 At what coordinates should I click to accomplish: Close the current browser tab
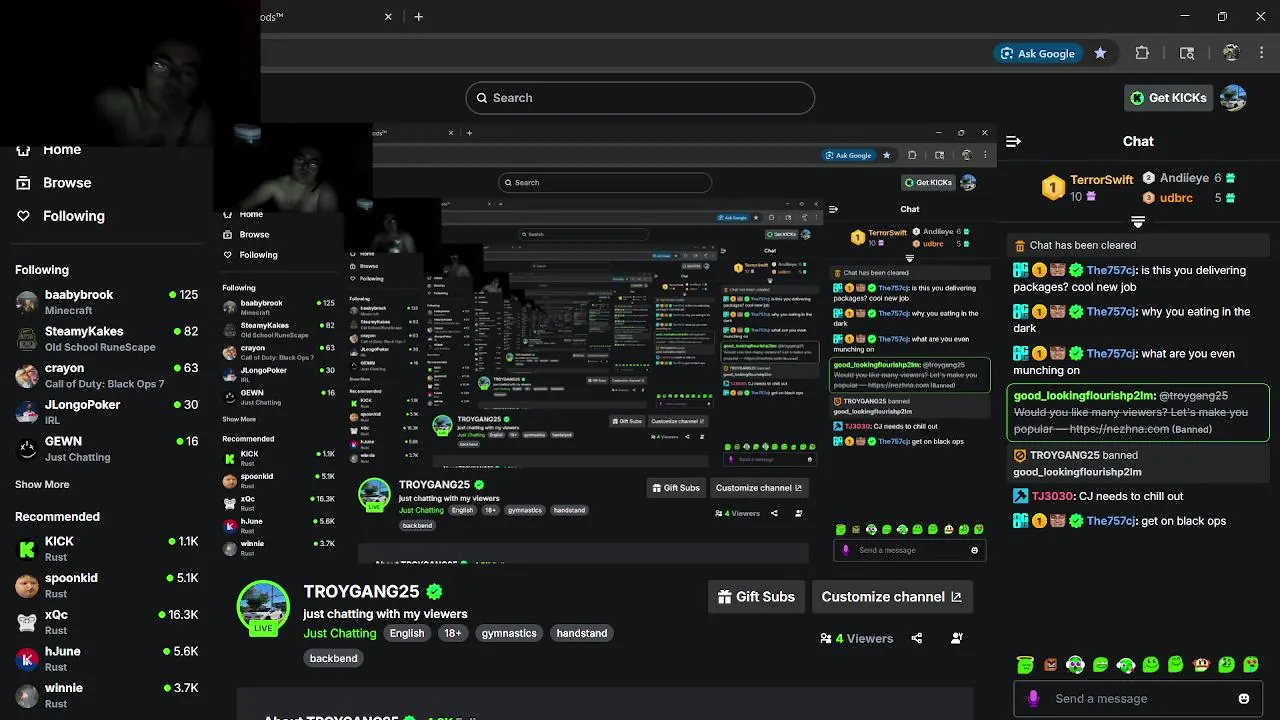pyautogui.click(x=388, y=17)
